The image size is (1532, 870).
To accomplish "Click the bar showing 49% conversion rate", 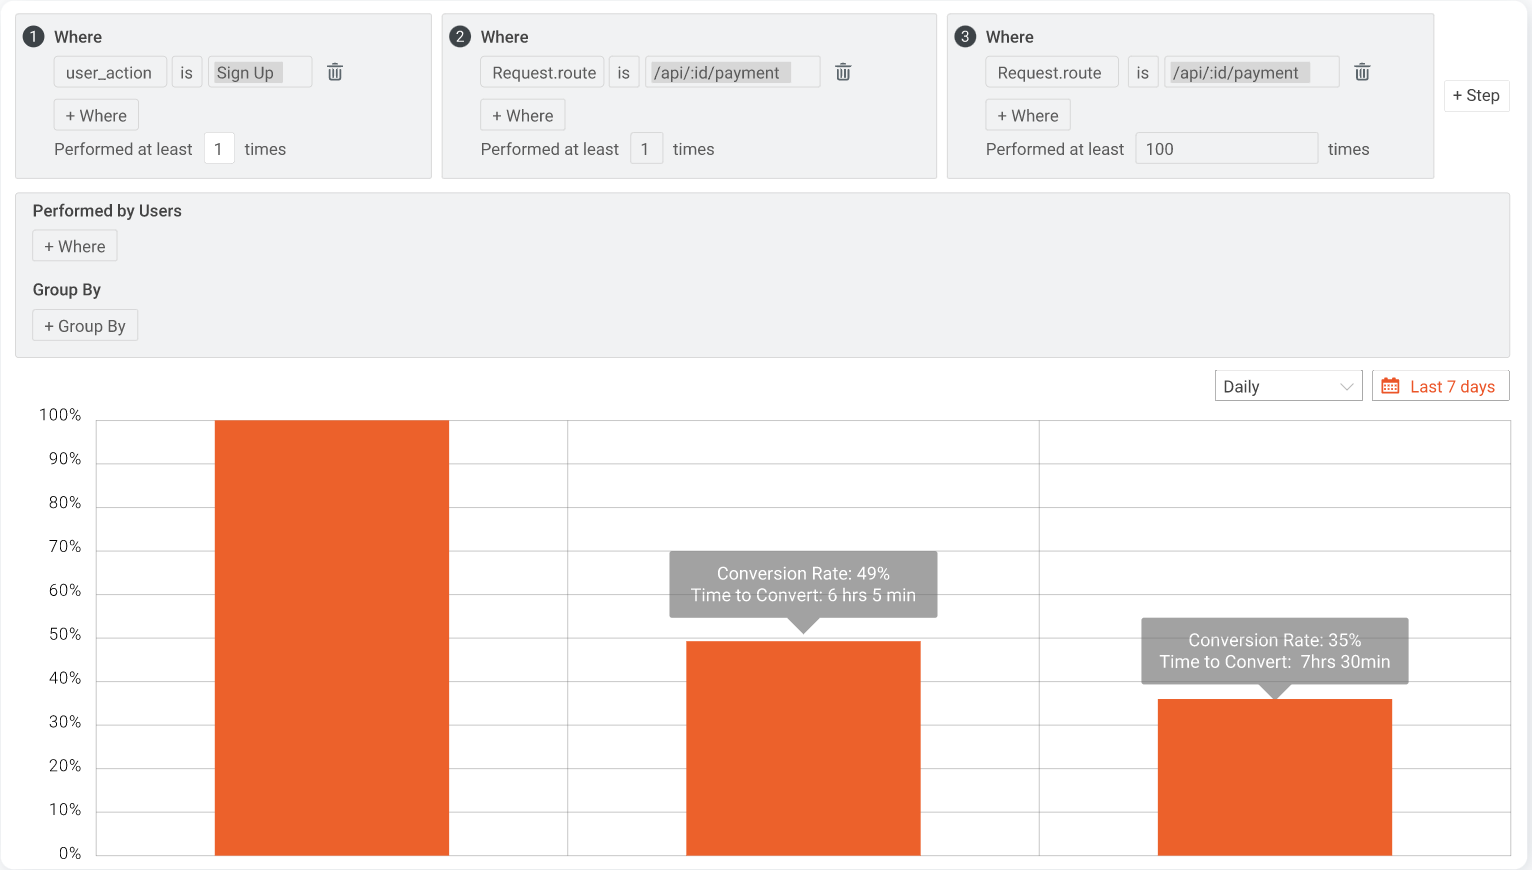I will (x=803, y=750).
